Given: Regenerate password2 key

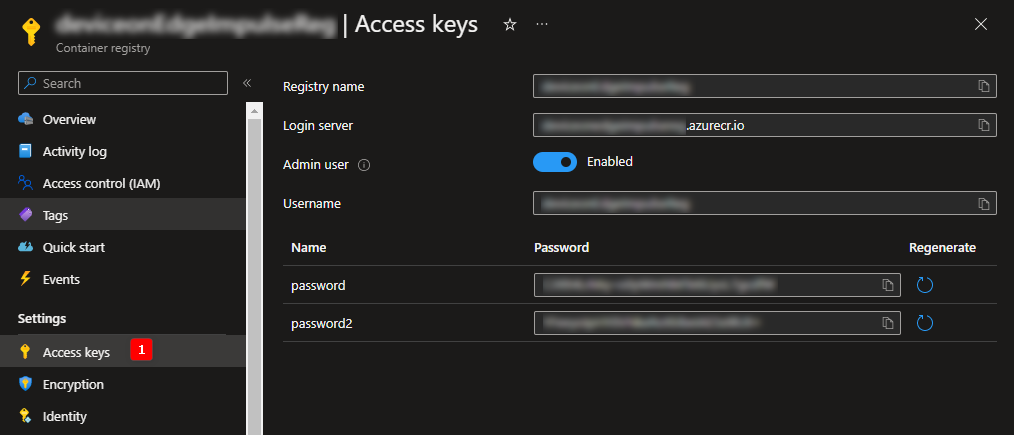Looking at the screenshot, I should coord(925,323).
